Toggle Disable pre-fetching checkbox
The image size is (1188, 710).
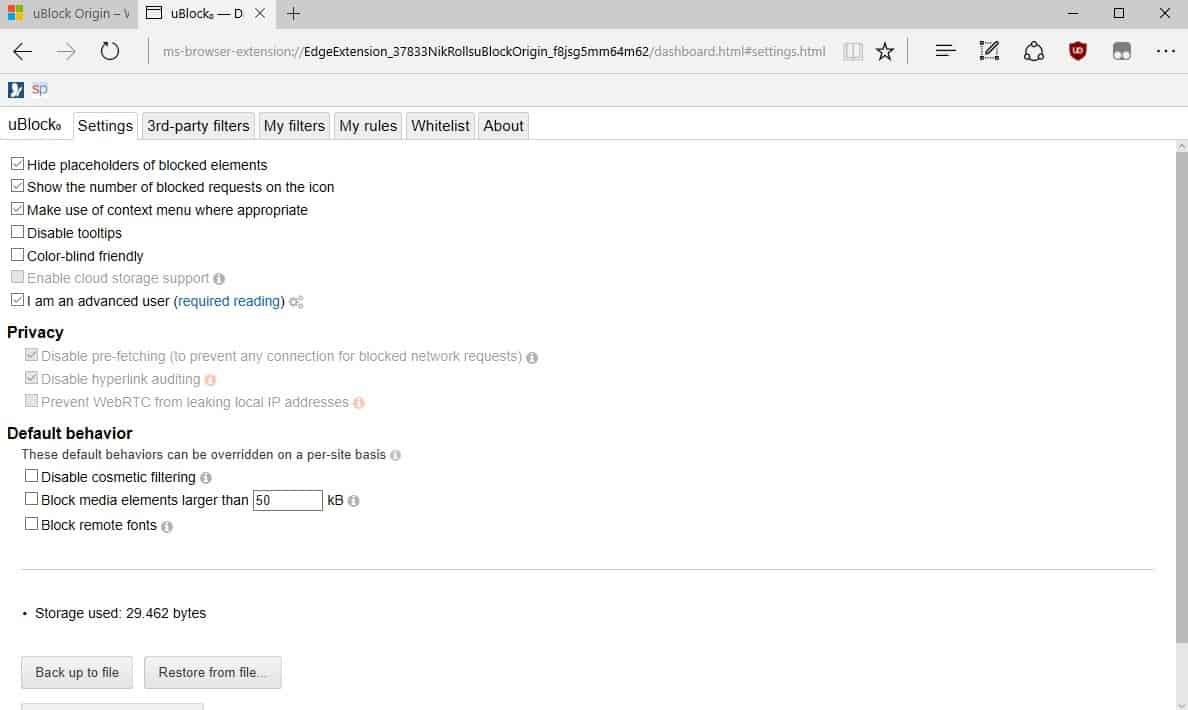(x=31, y=355)
